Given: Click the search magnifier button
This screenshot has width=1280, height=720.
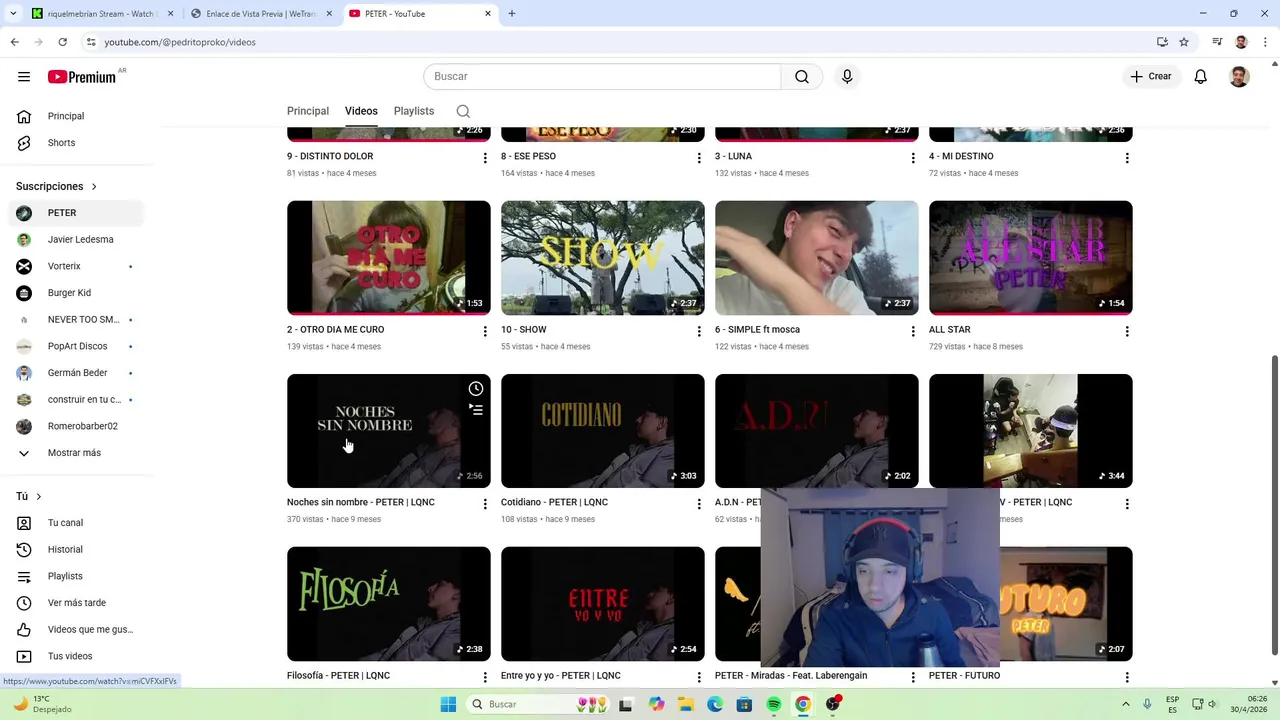Looking at the screenshot, I should pos(802,77).
